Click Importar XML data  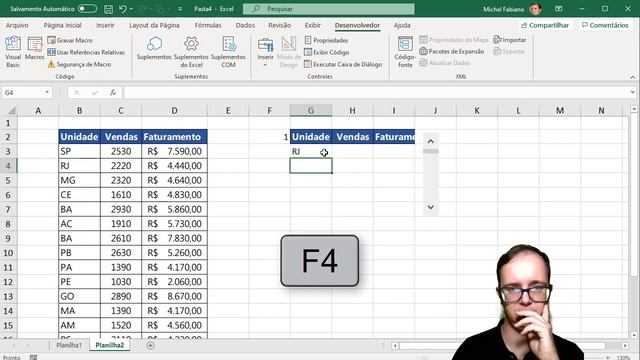(510, 40)
